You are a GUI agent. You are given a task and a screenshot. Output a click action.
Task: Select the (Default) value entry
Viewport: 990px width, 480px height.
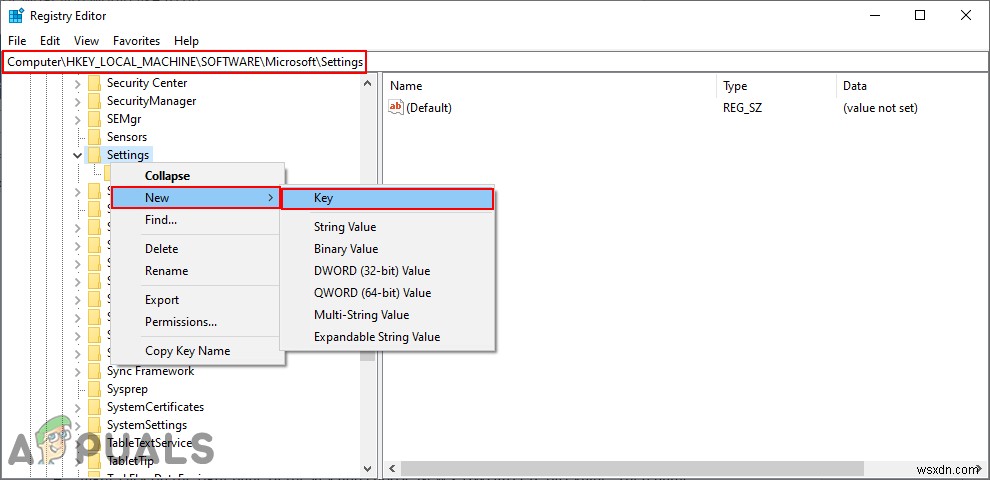pos(429,108)
